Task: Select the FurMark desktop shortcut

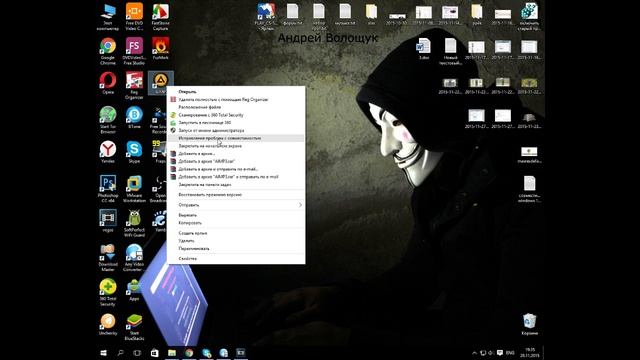Action: click(160, 49)
